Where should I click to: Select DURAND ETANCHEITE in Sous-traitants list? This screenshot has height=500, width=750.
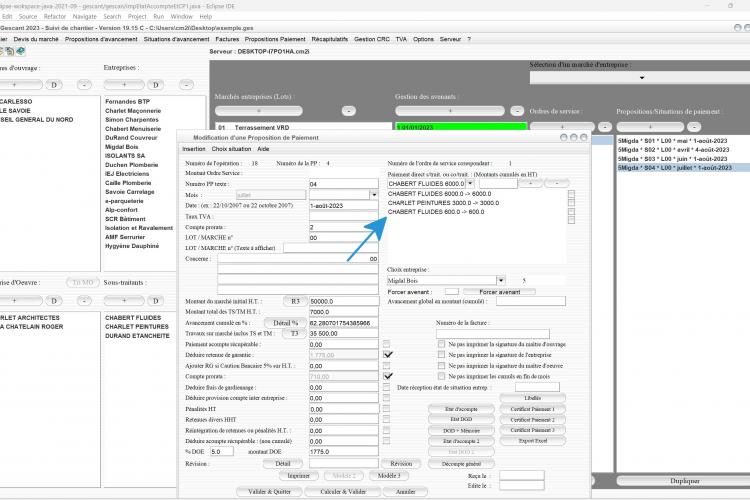click(137, 336)
